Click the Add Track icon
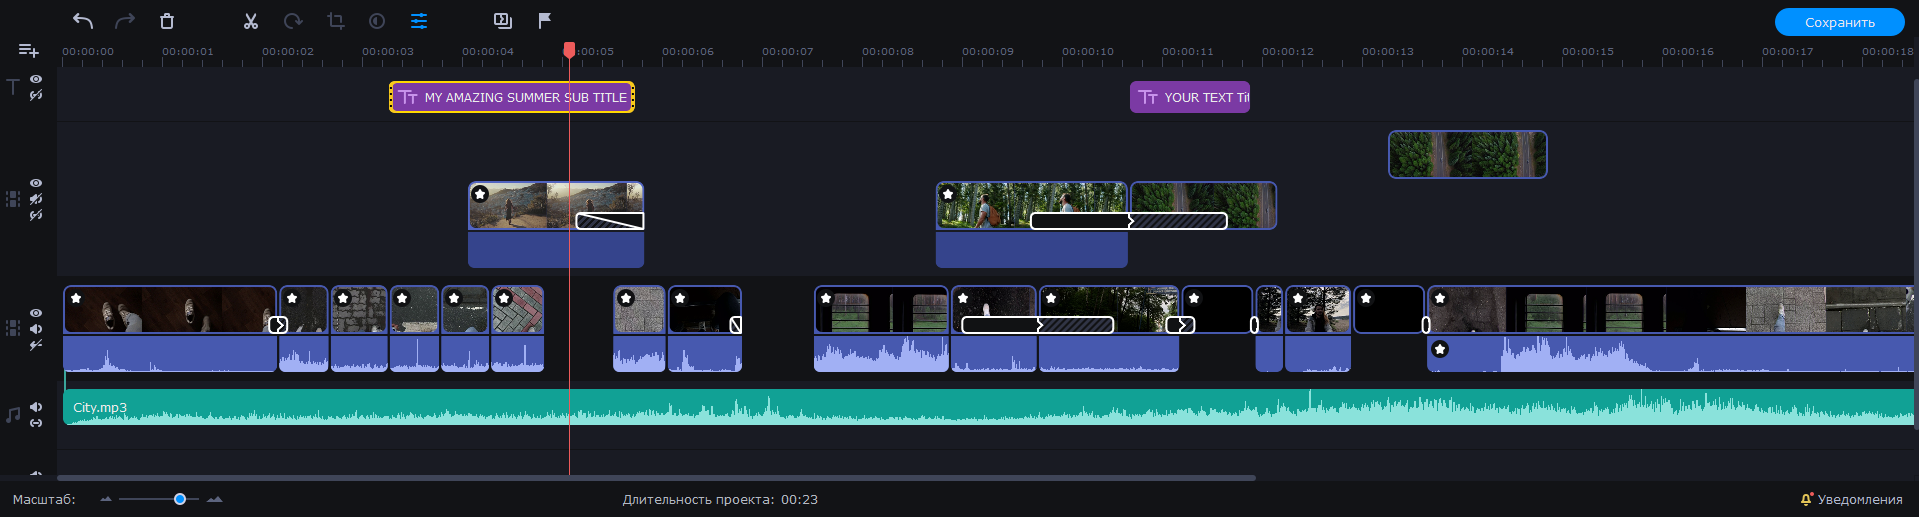 click(x=28, y=51)
